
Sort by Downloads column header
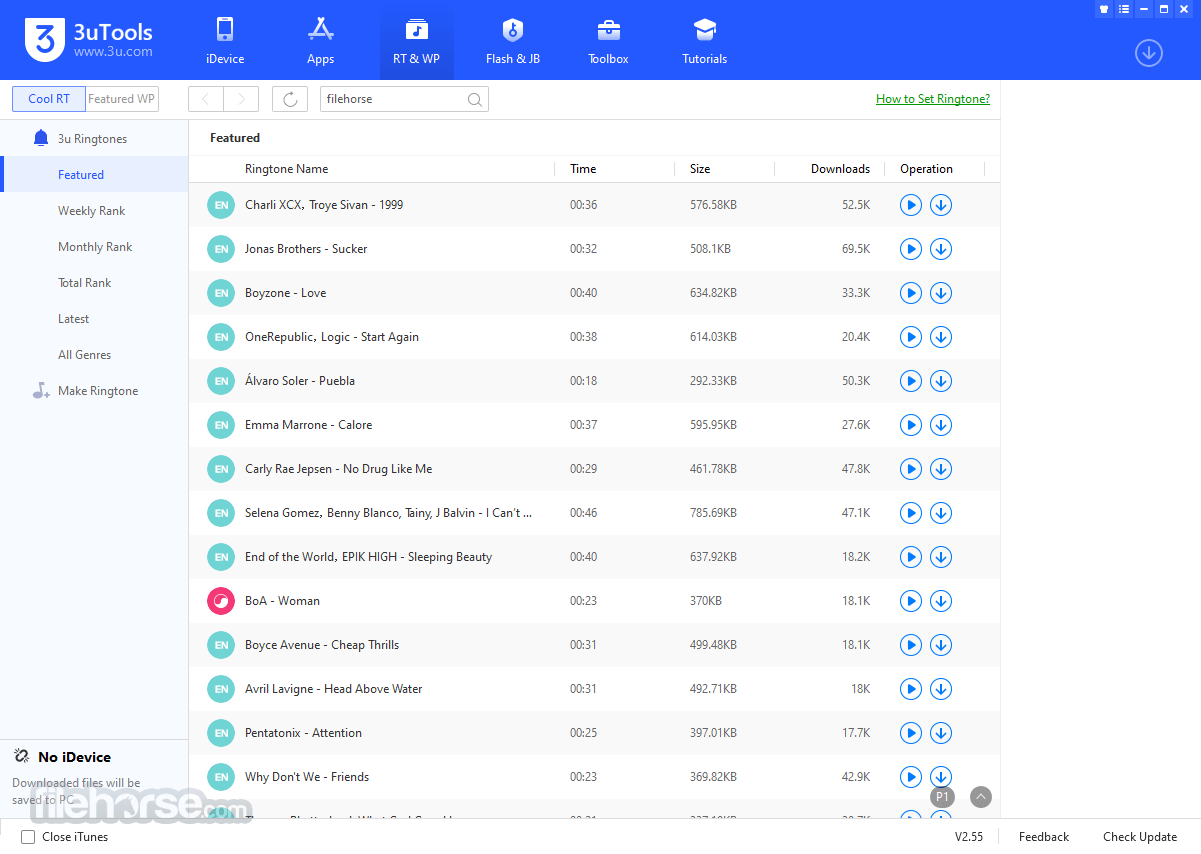[840, 169]
